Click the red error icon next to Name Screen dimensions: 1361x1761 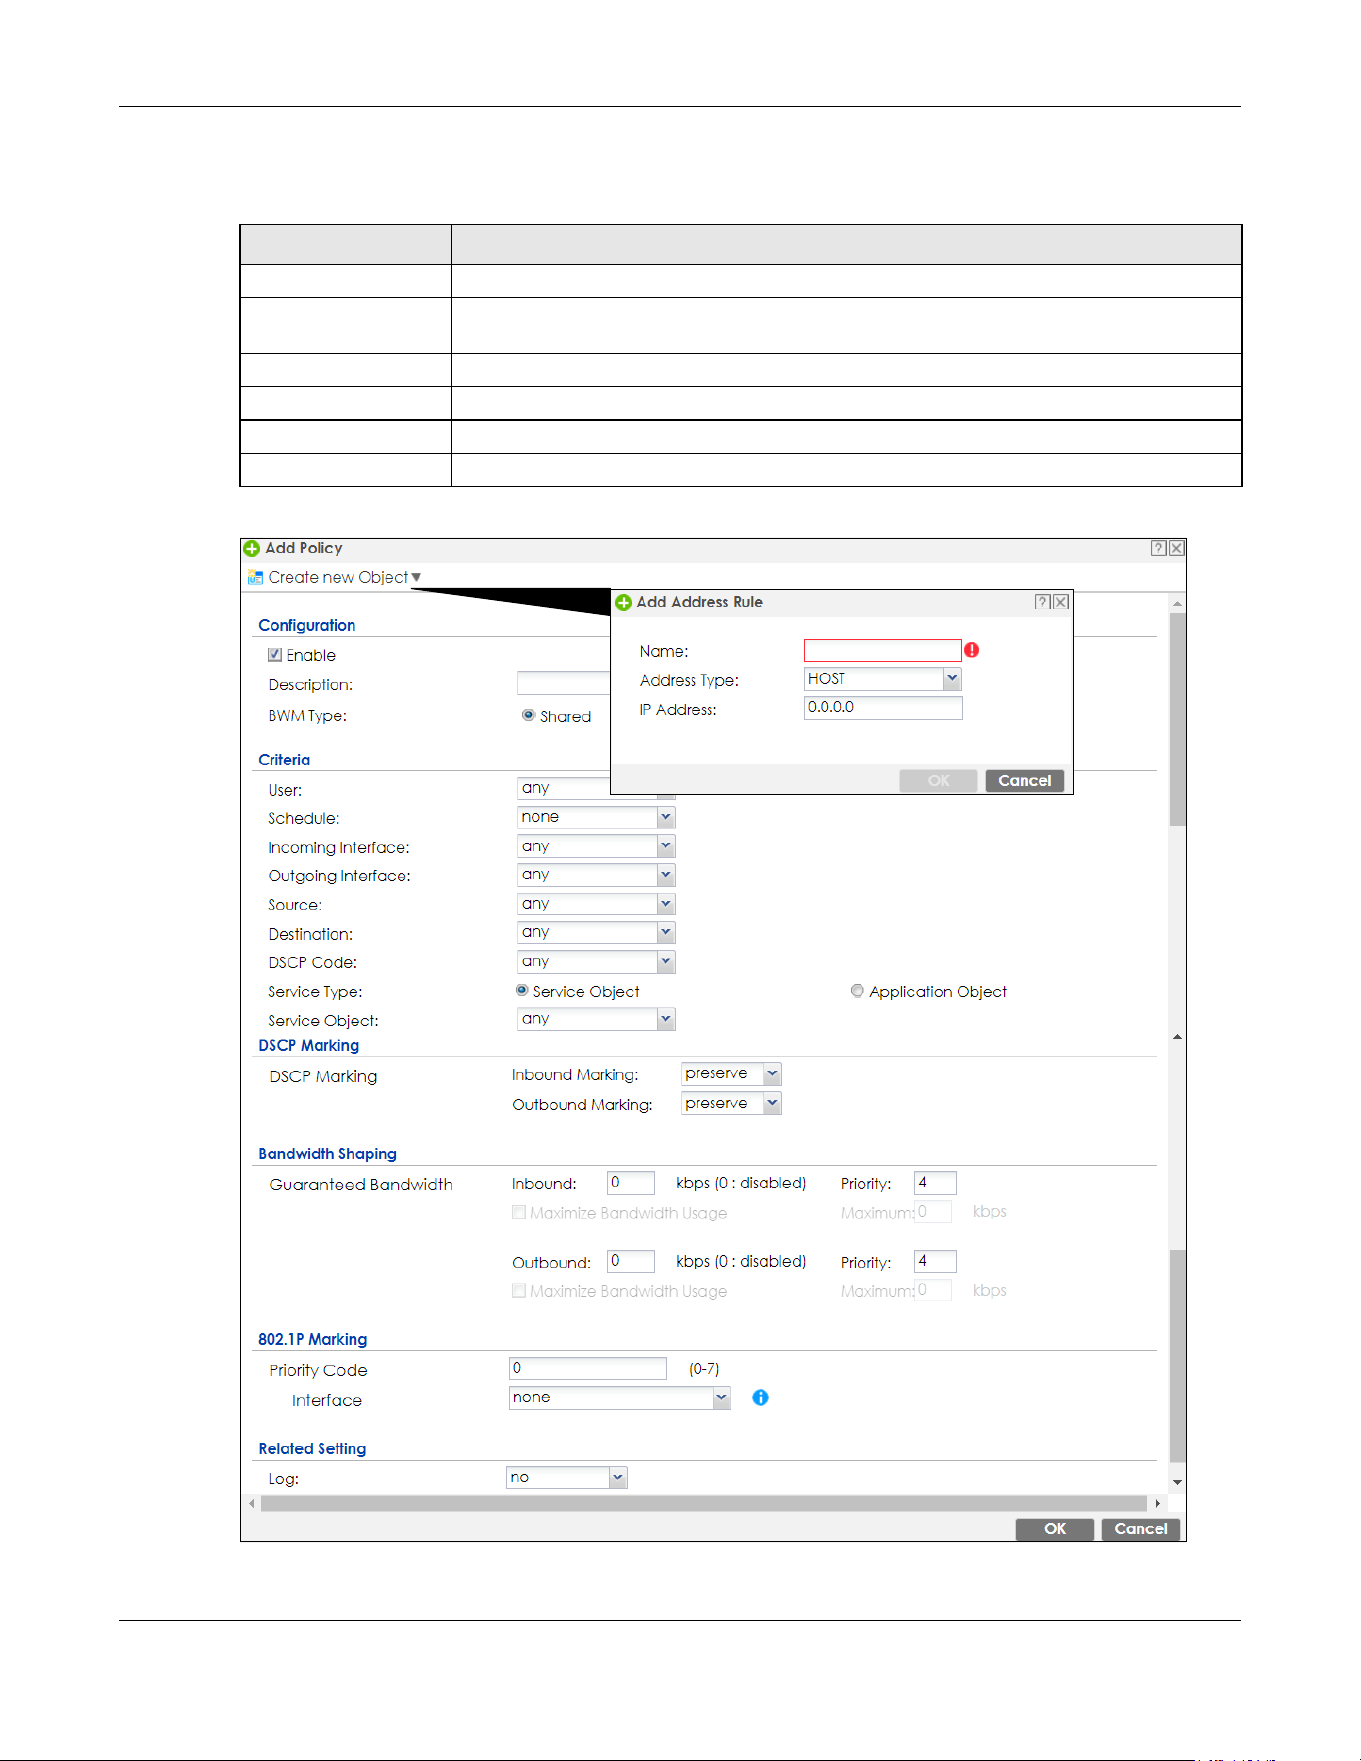pos(972,650)
